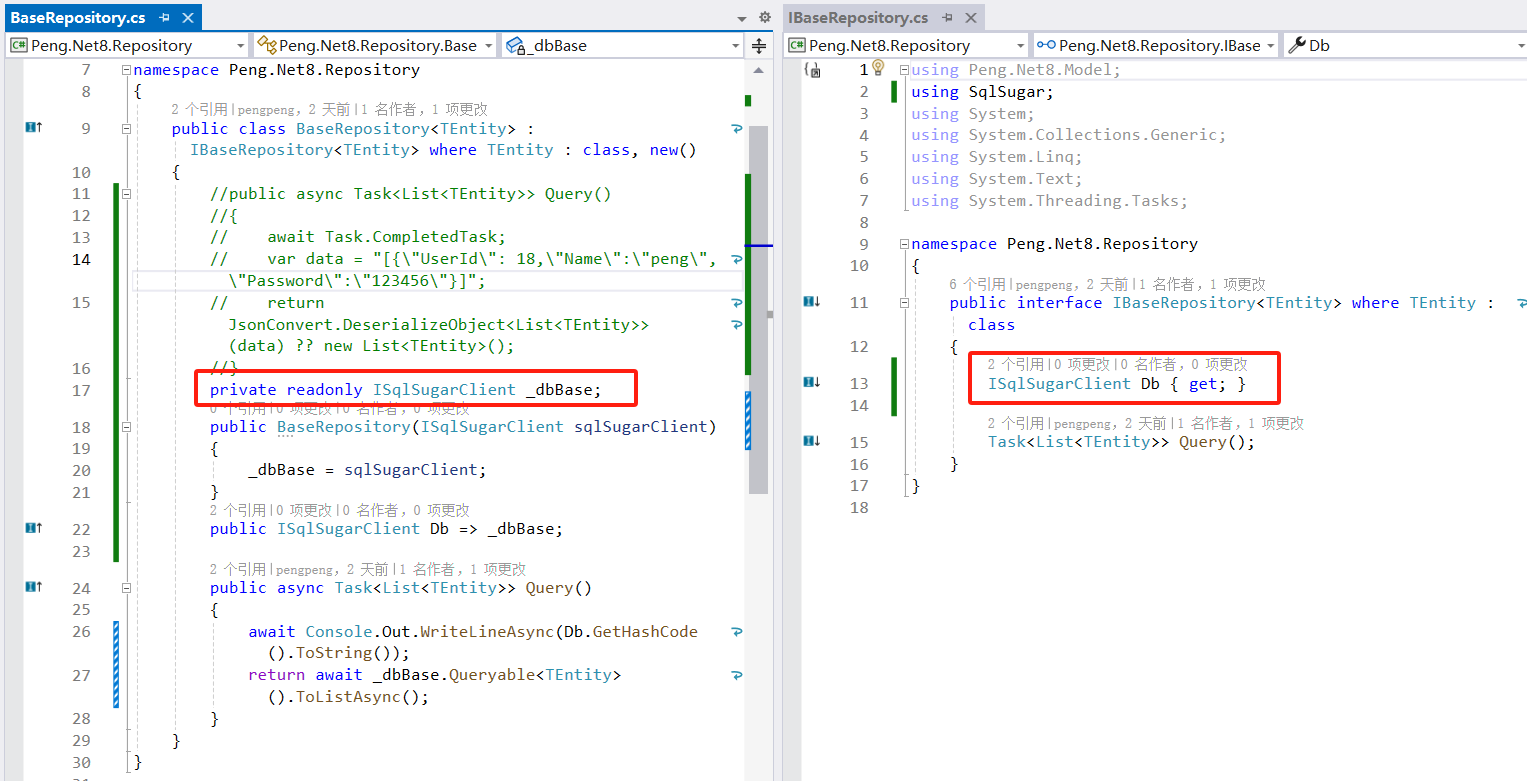1527x781 pixels.
Task: Open the lightbulb quick actions on line 1
Action: pos(878,68)
